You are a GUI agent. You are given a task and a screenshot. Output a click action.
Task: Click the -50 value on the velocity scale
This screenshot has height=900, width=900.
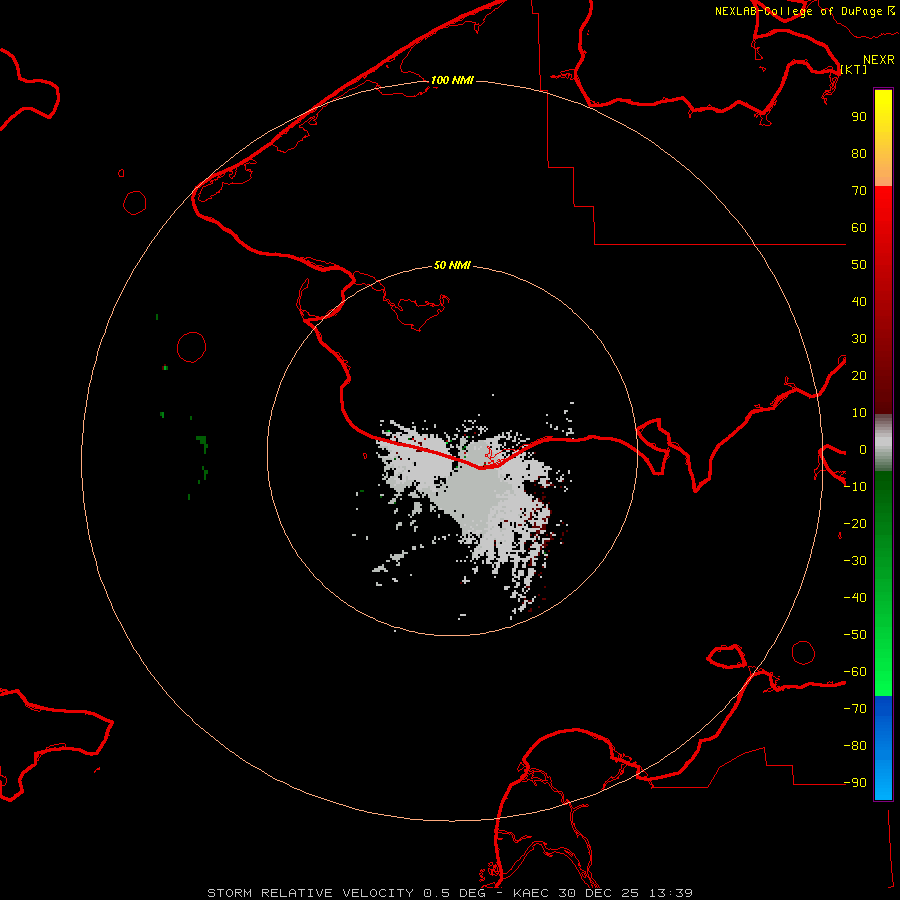pyautogui.click(x=855, y=635)
